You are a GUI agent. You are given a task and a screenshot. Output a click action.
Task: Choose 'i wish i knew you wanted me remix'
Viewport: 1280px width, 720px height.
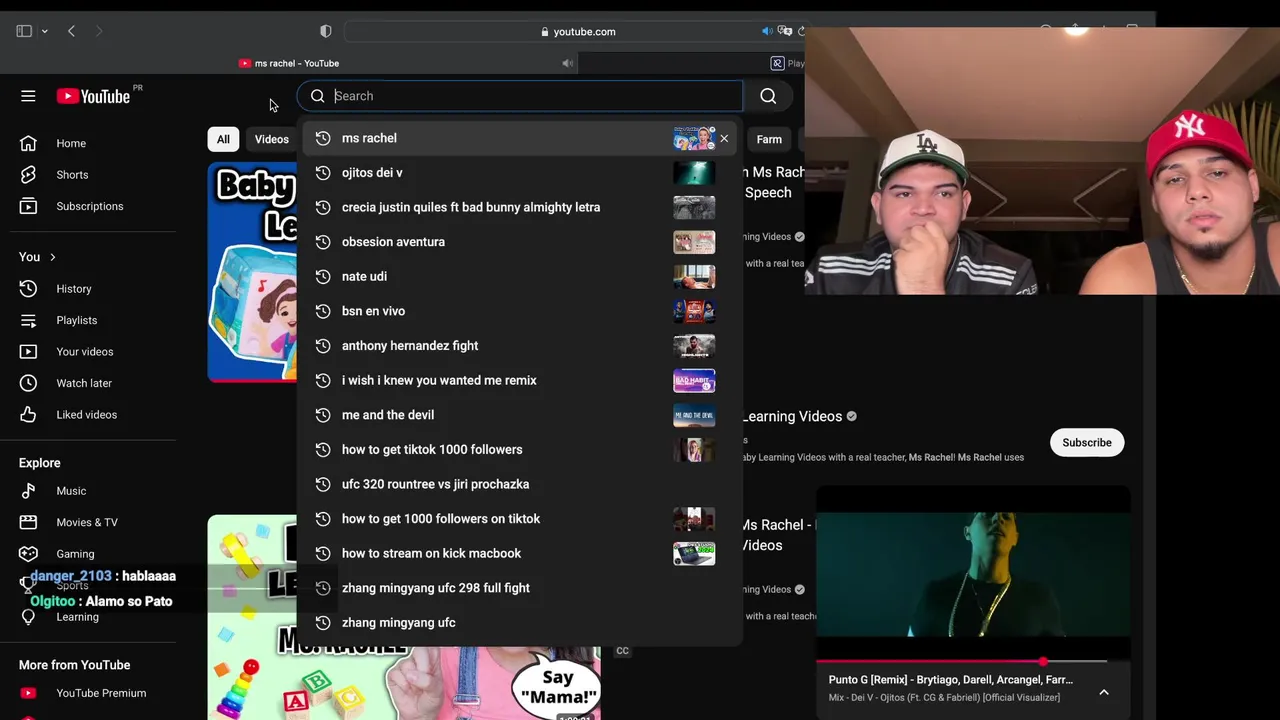[x=519, y=380]
